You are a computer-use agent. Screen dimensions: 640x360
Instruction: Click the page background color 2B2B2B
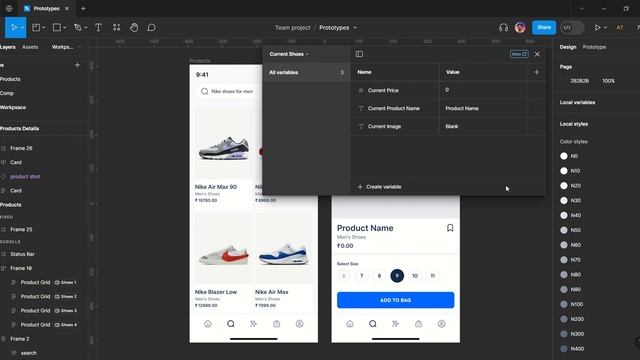coord(579,81)
